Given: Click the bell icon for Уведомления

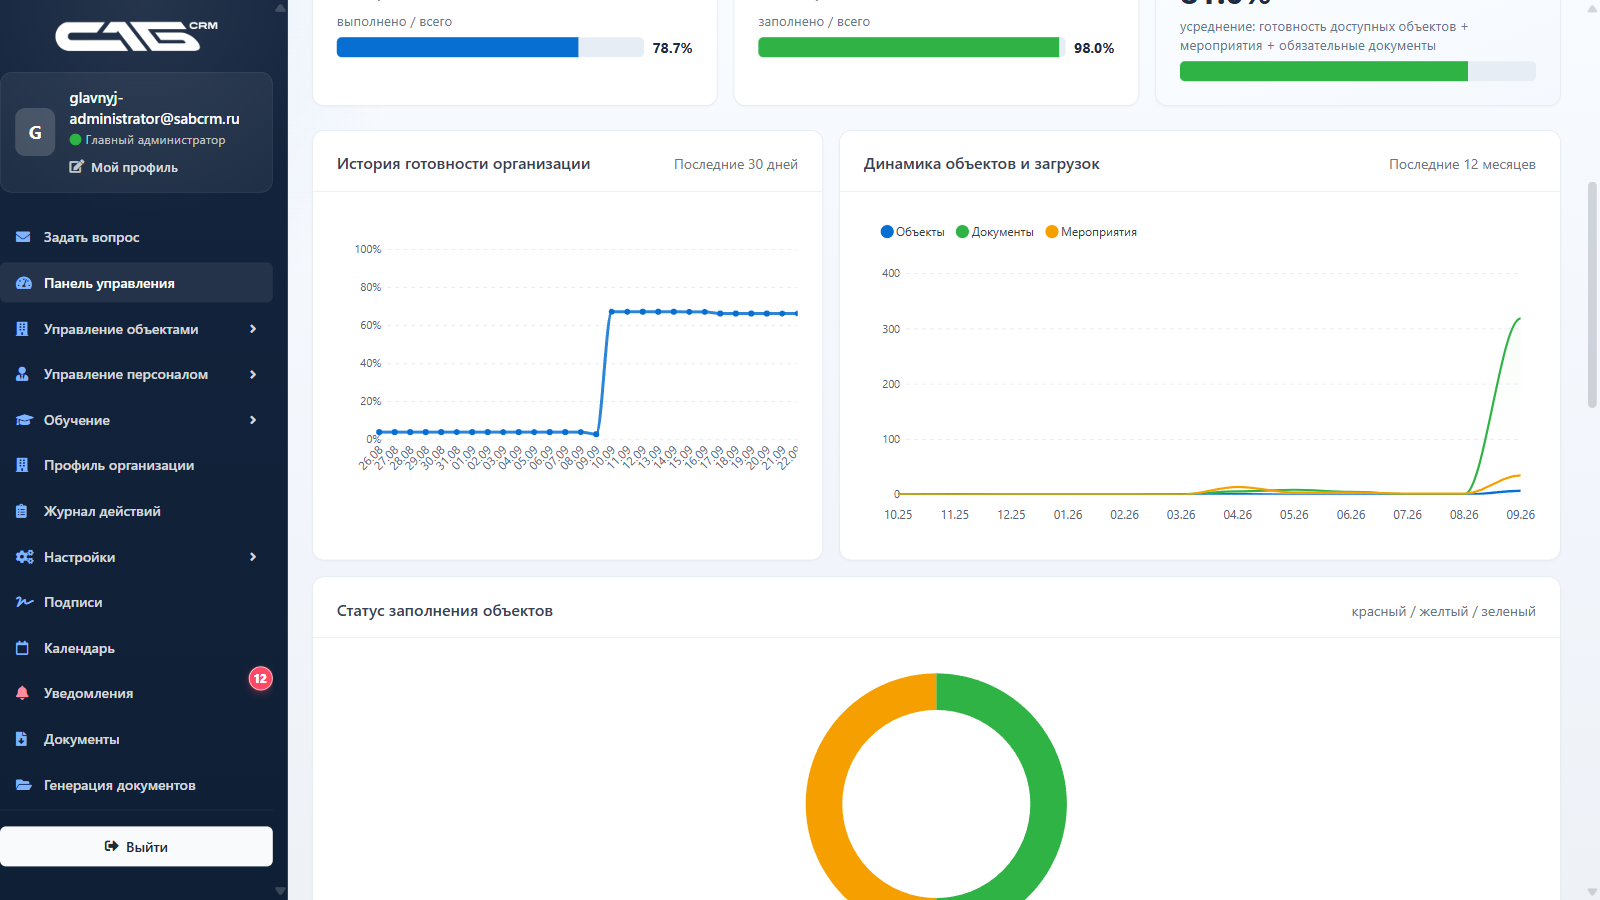Looking at the screenshot, I should click(22, 693).
